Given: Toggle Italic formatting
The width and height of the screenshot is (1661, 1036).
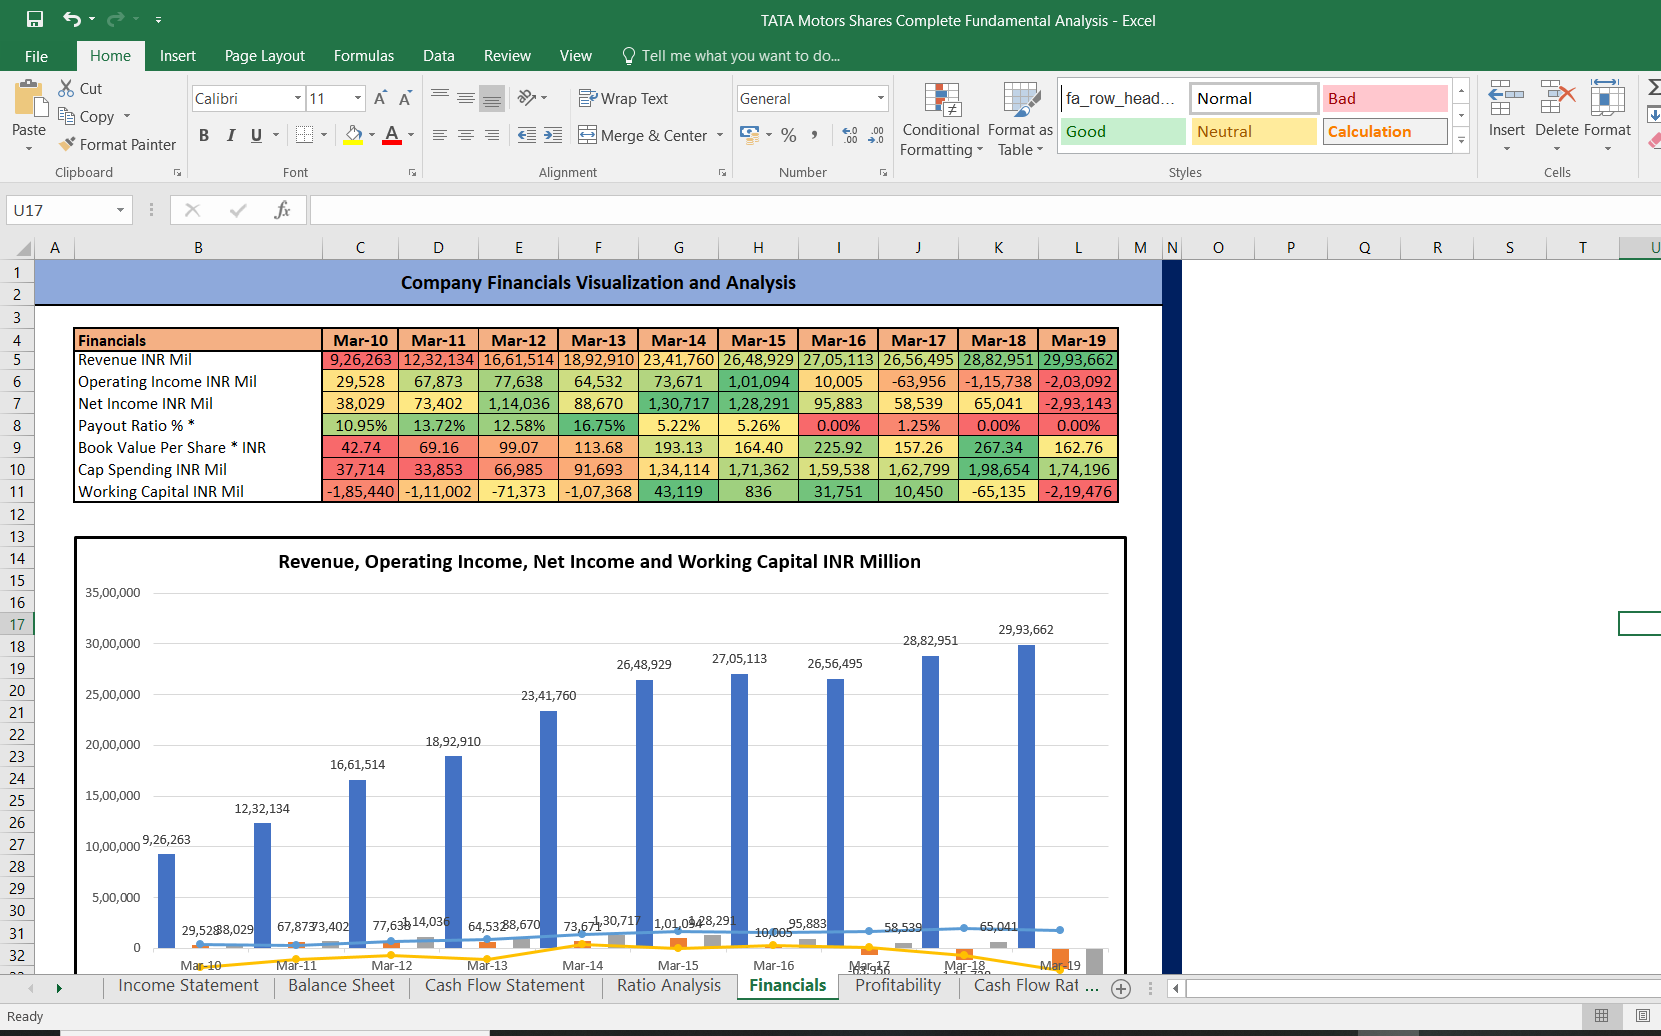Looking at the screenshot, I should [231, 135].
